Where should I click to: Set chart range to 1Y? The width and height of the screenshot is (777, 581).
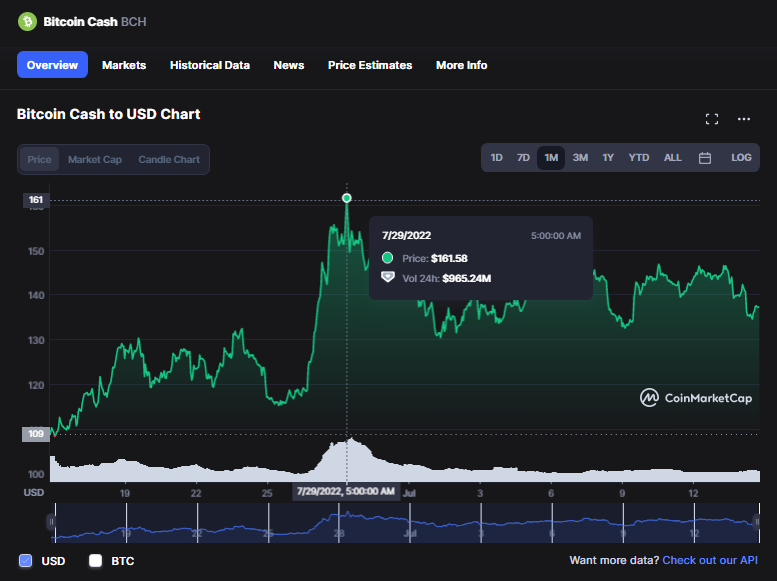608,158
